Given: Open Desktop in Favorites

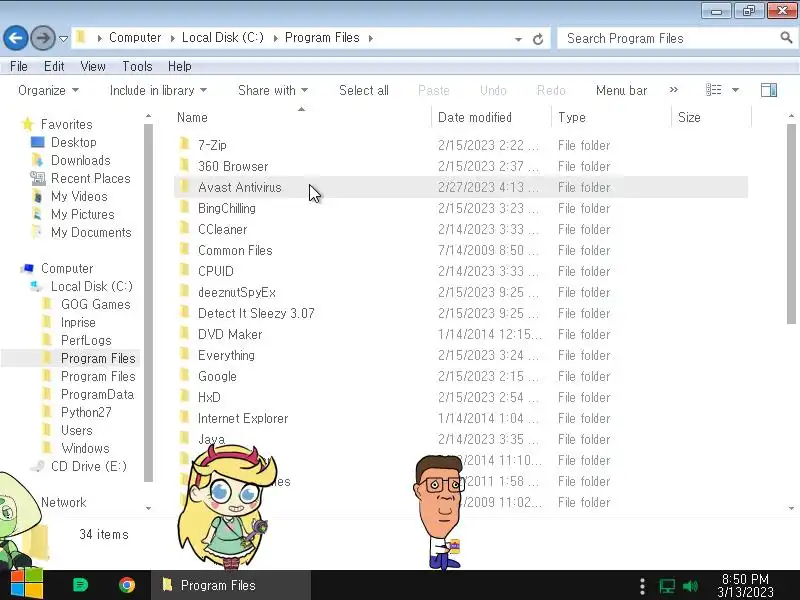Looking at the screenshot, I should click(x=73, y=142).
